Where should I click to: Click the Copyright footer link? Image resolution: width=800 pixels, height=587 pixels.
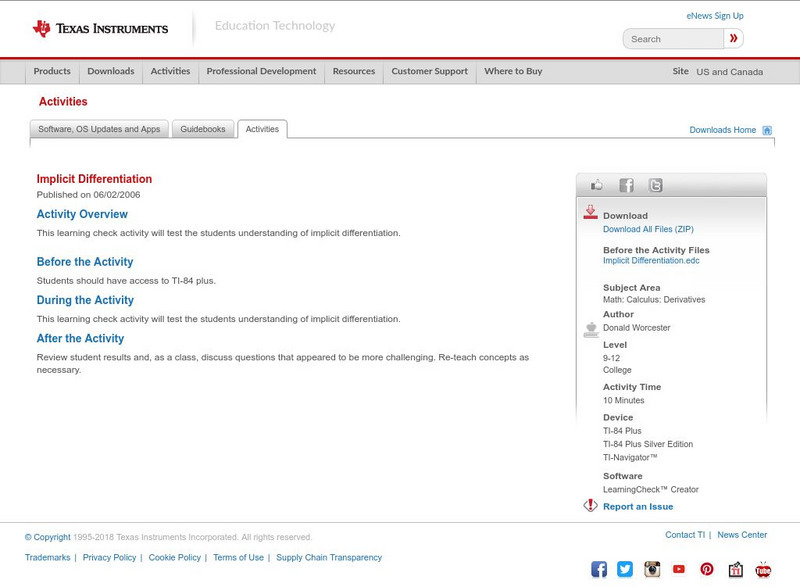point(47,537)
